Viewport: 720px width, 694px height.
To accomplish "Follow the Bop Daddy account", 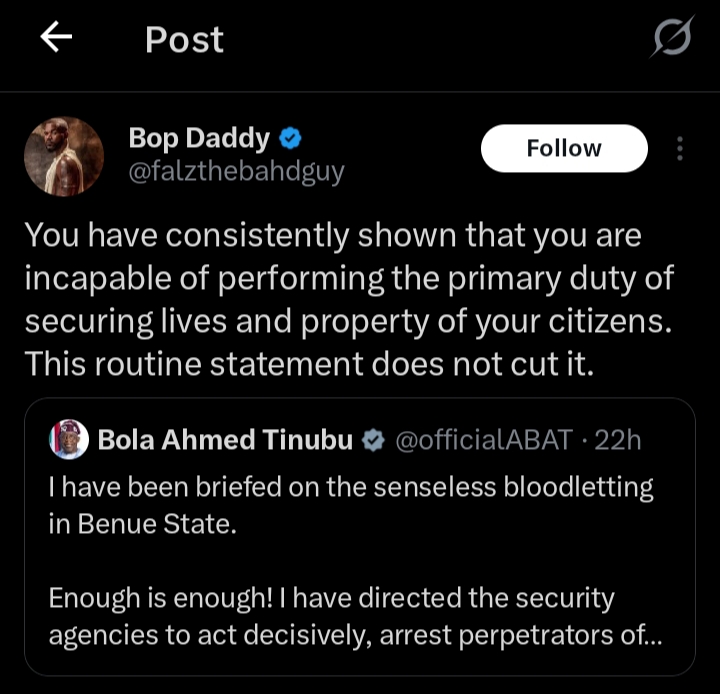I will click(x=564, y=148).
